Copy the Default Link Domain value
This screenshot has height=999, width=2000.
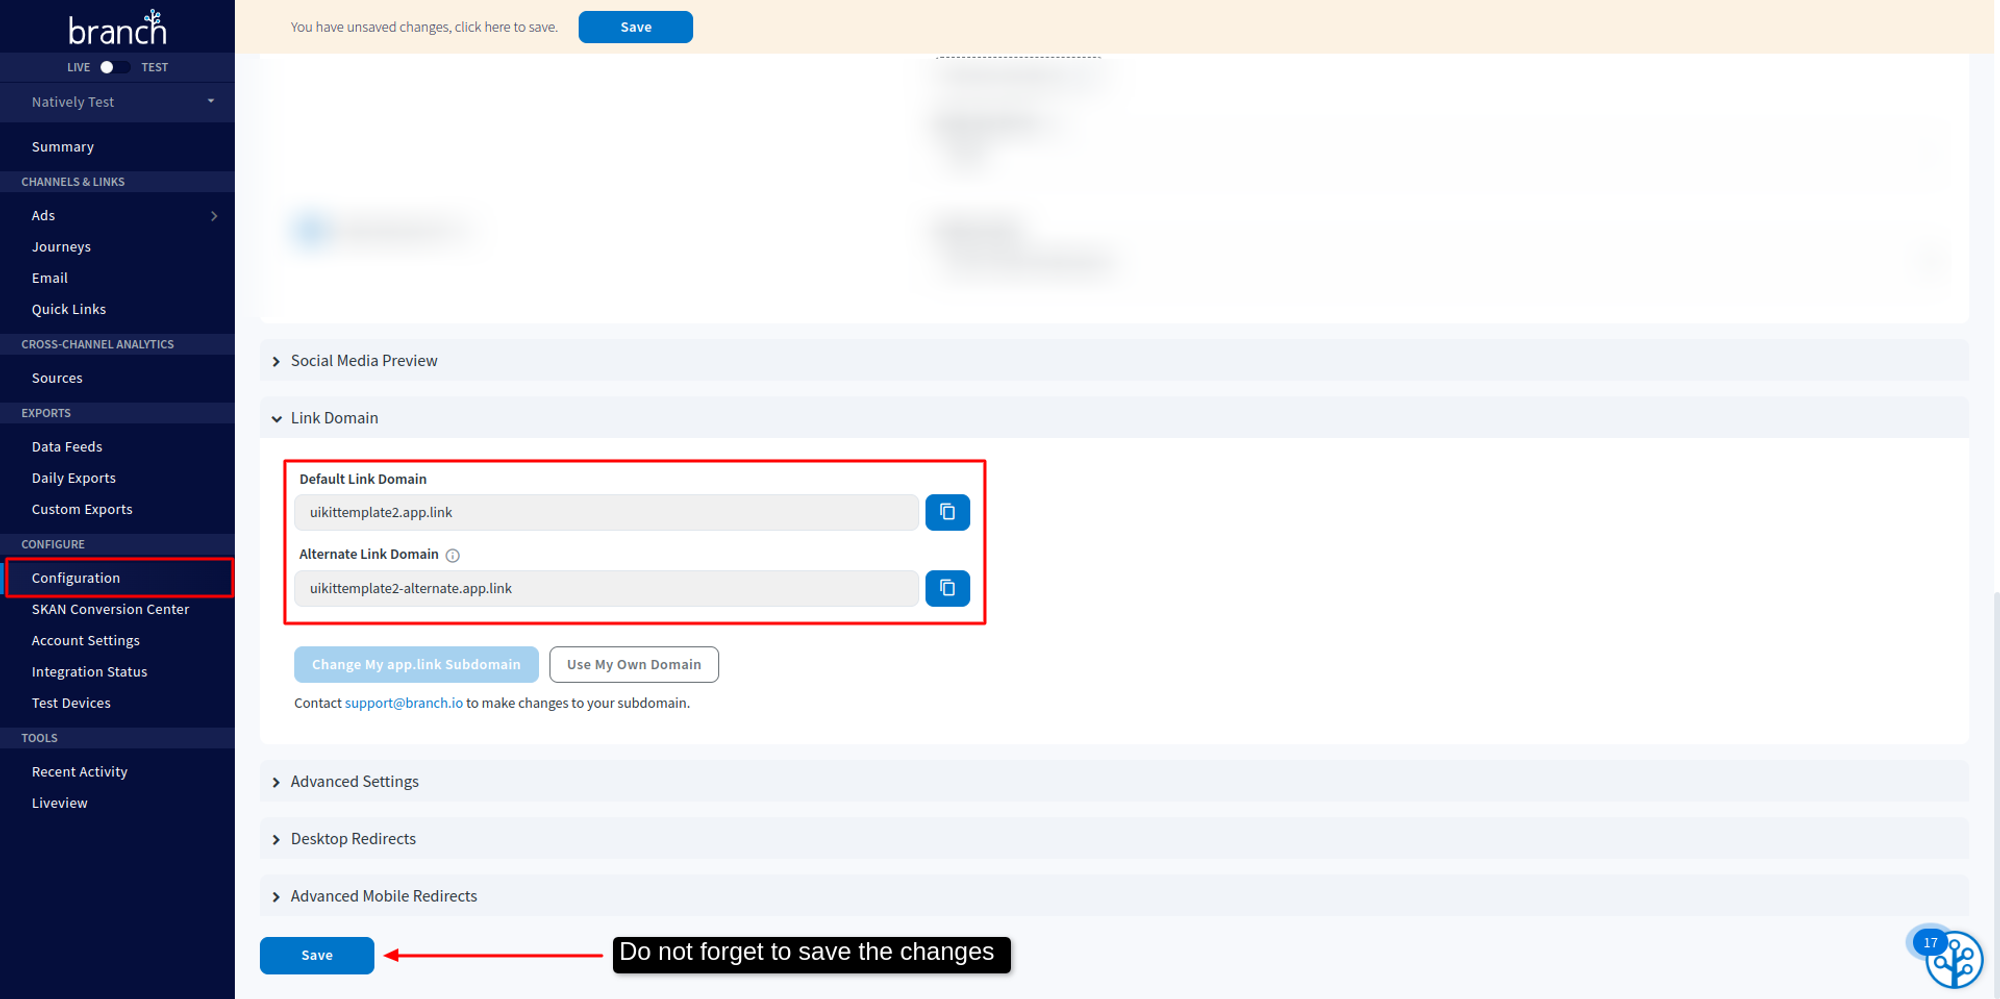click(946, 512)
